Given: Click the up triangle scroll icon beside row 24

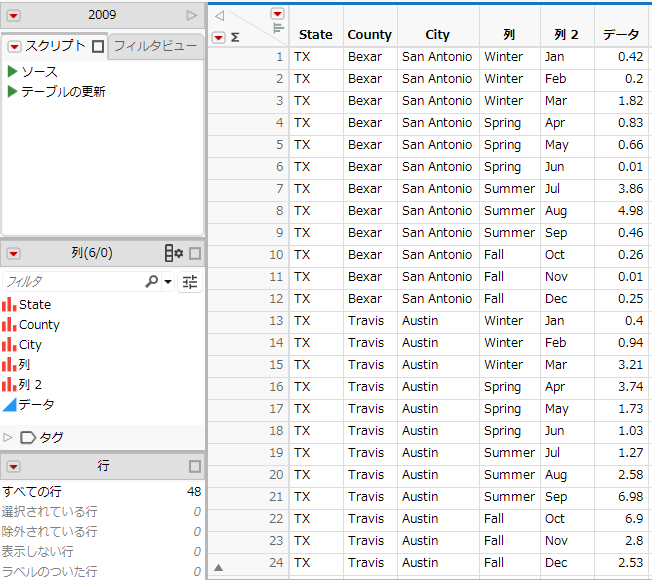Looking at the screenshot, I should [x=219, y=567].
